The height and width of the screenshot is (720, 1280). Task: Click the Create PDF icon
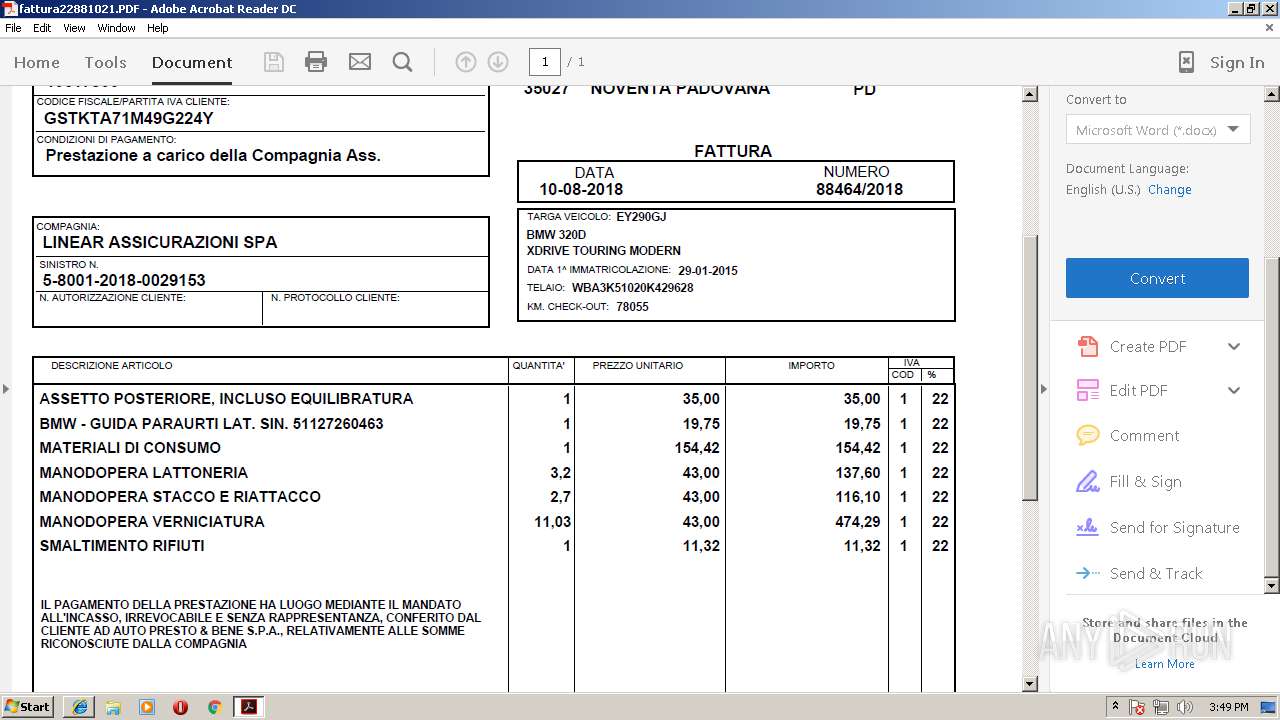[x=1087, y=346]
